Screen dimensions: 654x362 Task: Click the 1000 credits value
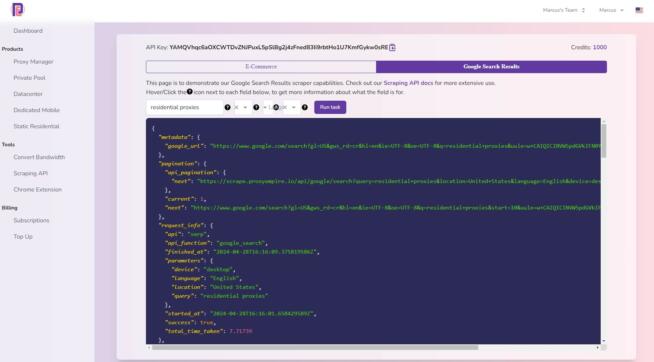(600, 47)
